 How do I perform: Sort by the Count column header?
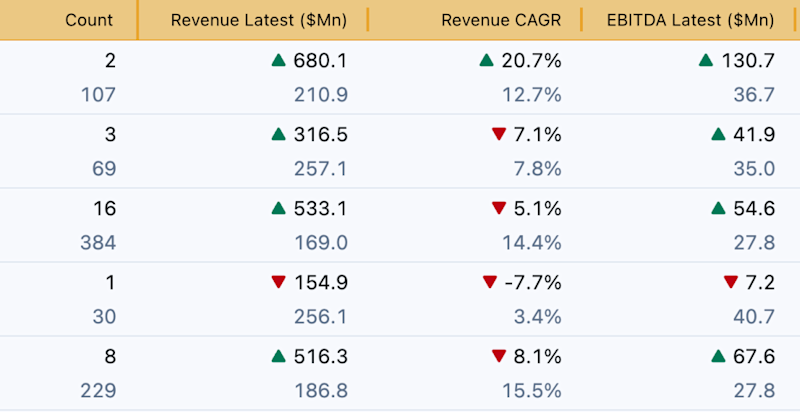(89, 20)
